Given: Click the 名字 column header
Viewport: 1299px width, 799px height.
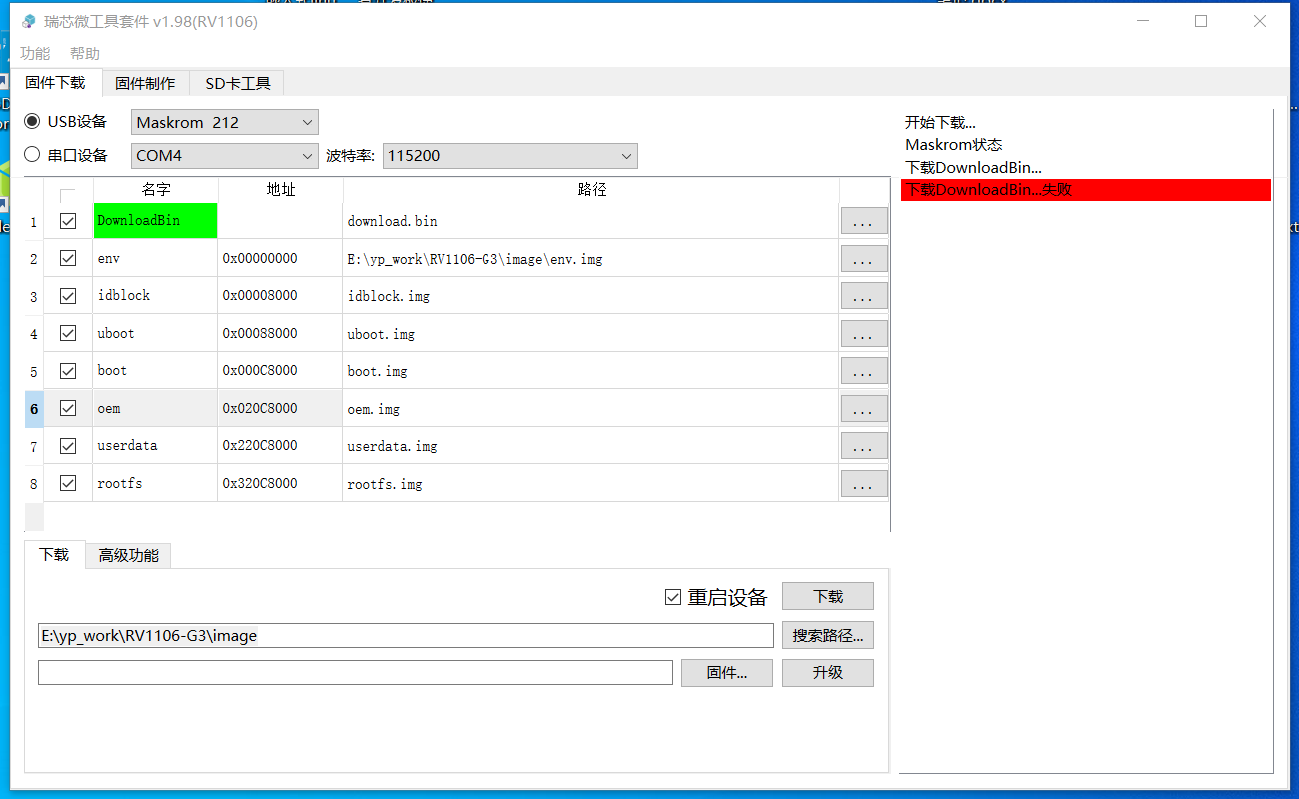Looking at the screenshot, I should click(x=155, y=189).
